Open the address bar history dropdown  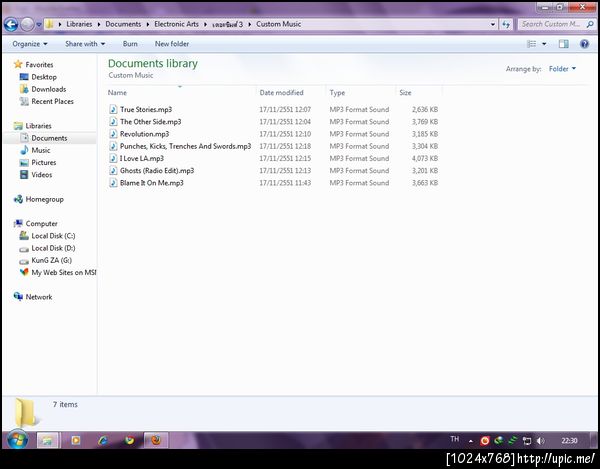(x=493, y=24)
